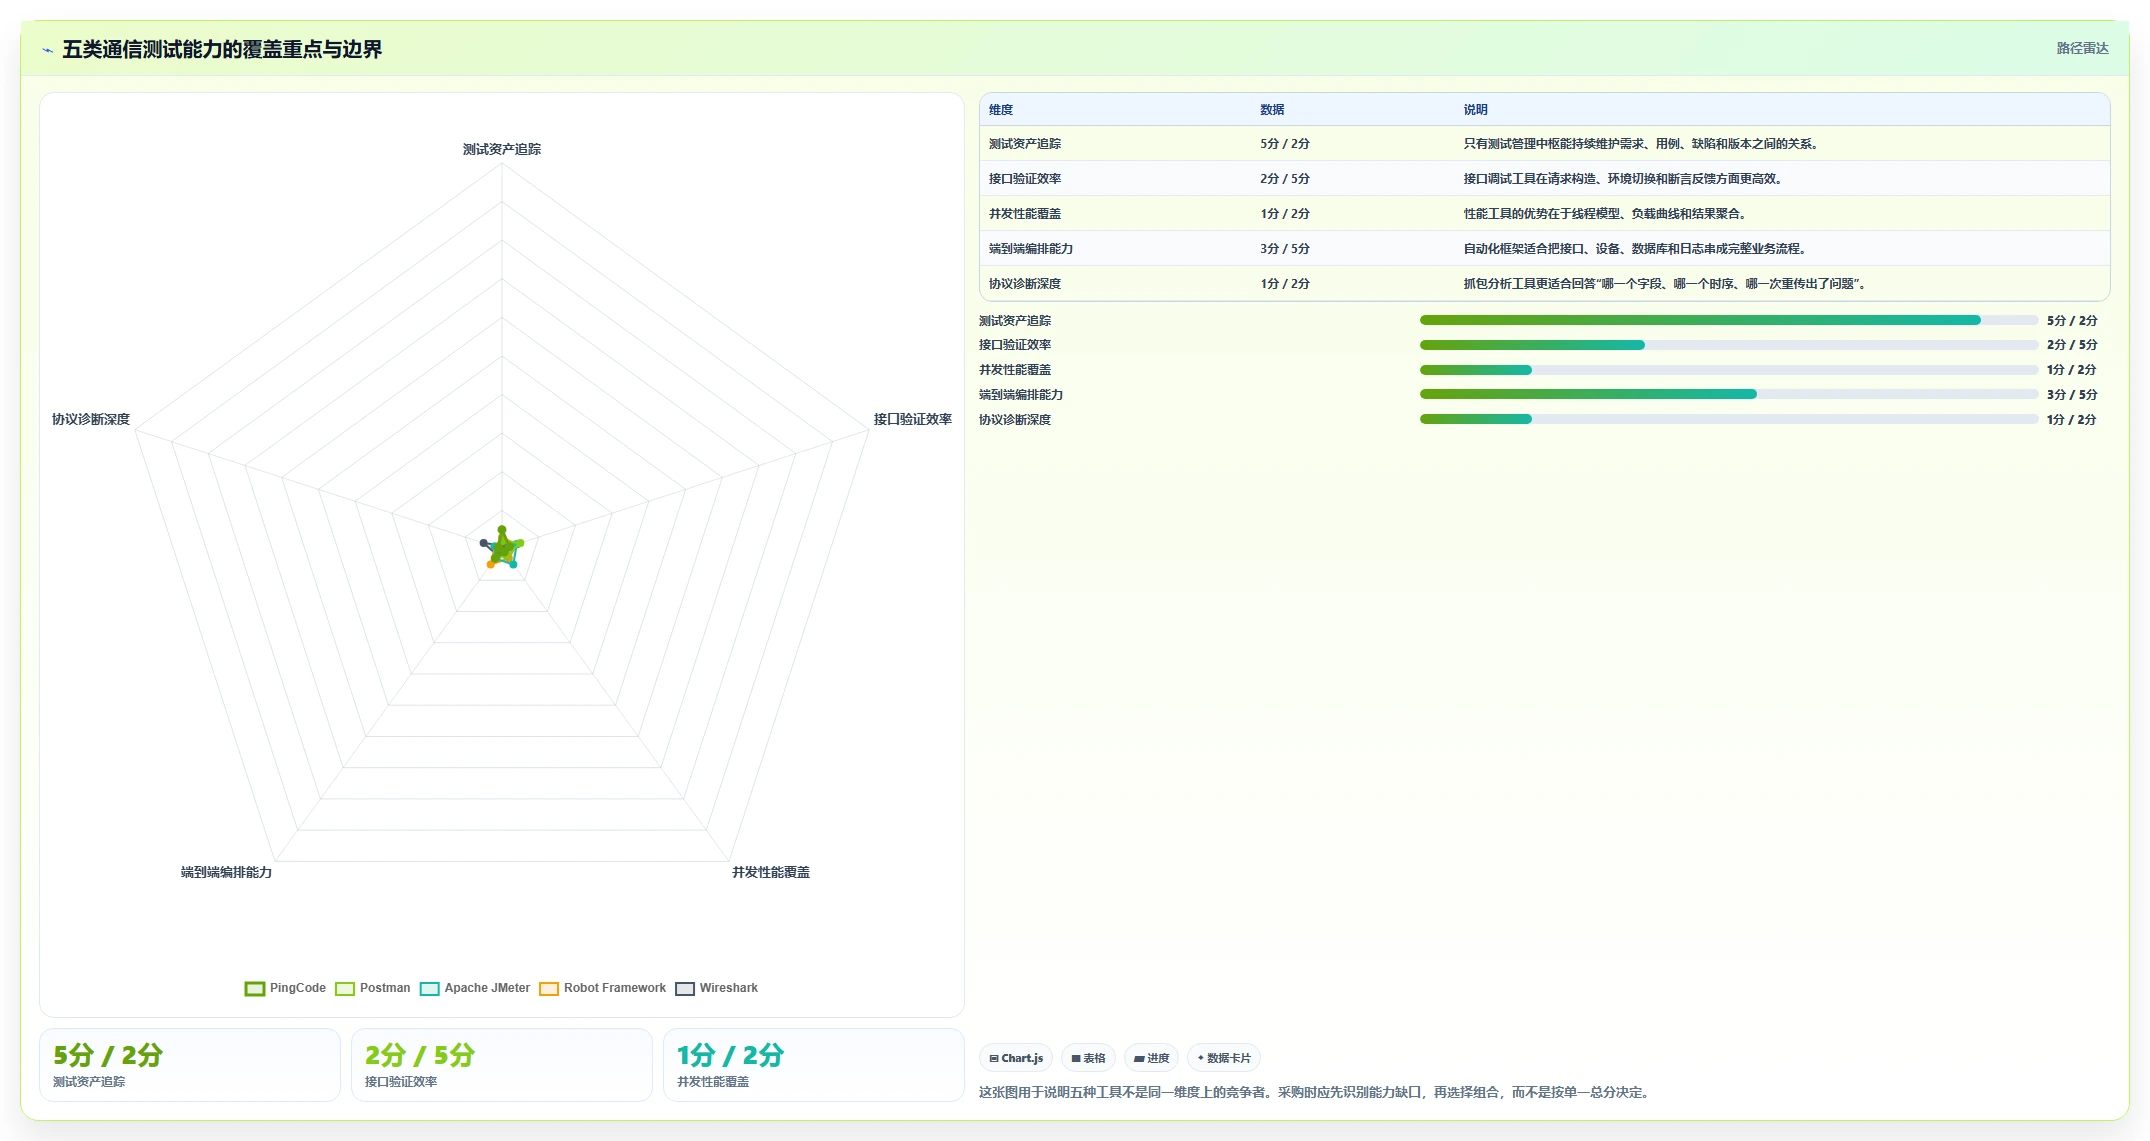Click the 端到端编排能力 radar axis label
This screenshot has height=1141, width=2150.
tap(226, 872)
